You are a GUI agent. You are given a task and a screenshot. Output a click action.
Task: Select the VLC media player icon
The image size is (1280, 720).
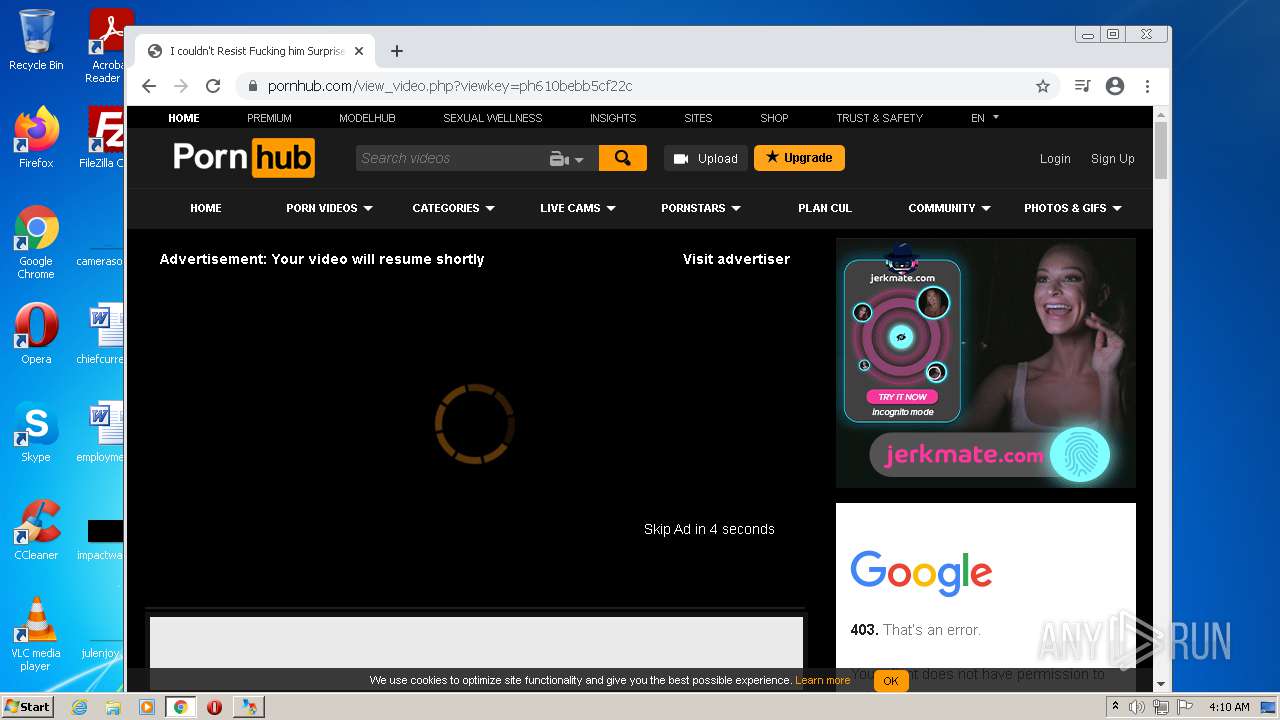(x=36, y=634)
